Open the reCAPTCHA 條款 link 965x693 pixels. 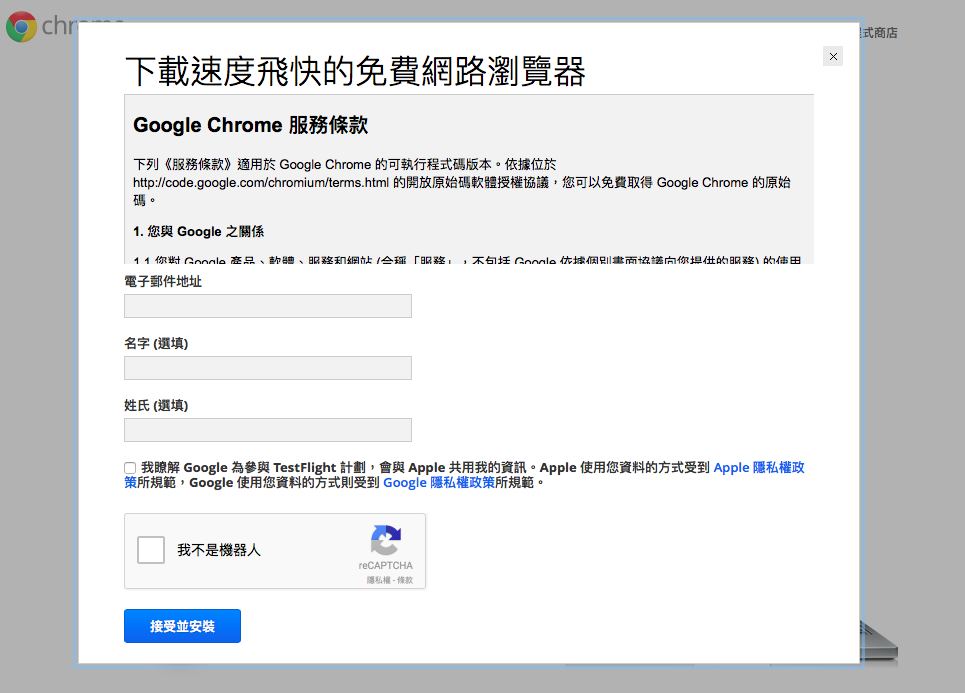(403, 580)
